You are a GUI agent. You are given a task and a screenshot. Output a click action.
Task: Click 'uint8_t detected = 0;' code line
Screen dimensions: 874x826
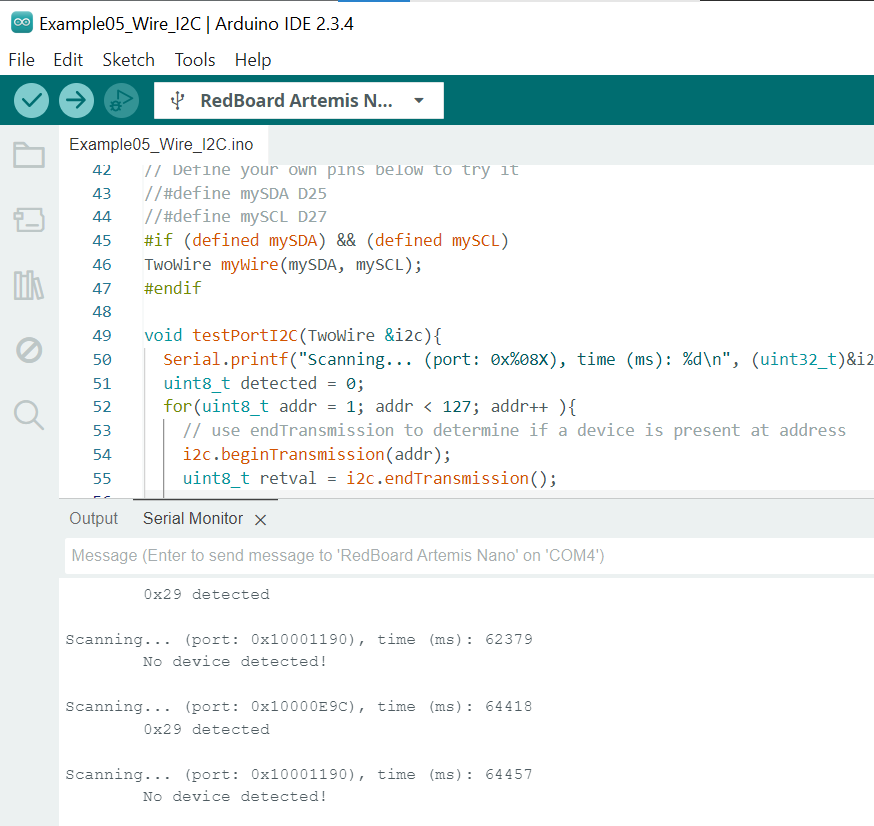tap(264, 383)
